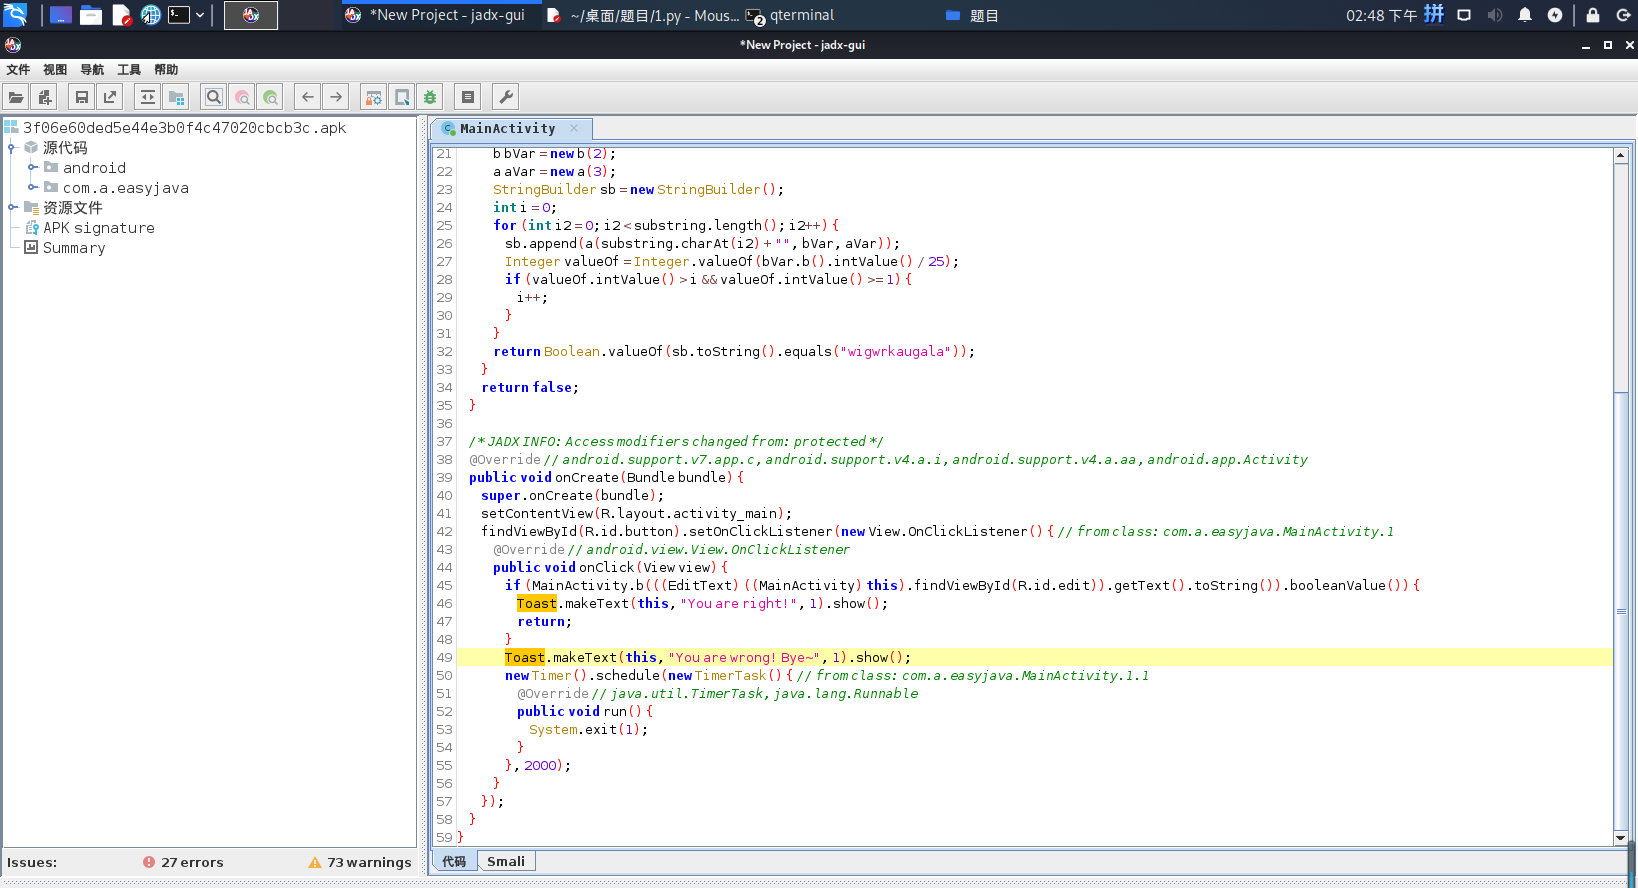This screenshot has width=1638, height=888.
Task: Open notifications bell icon
Action: (1524, 15)
